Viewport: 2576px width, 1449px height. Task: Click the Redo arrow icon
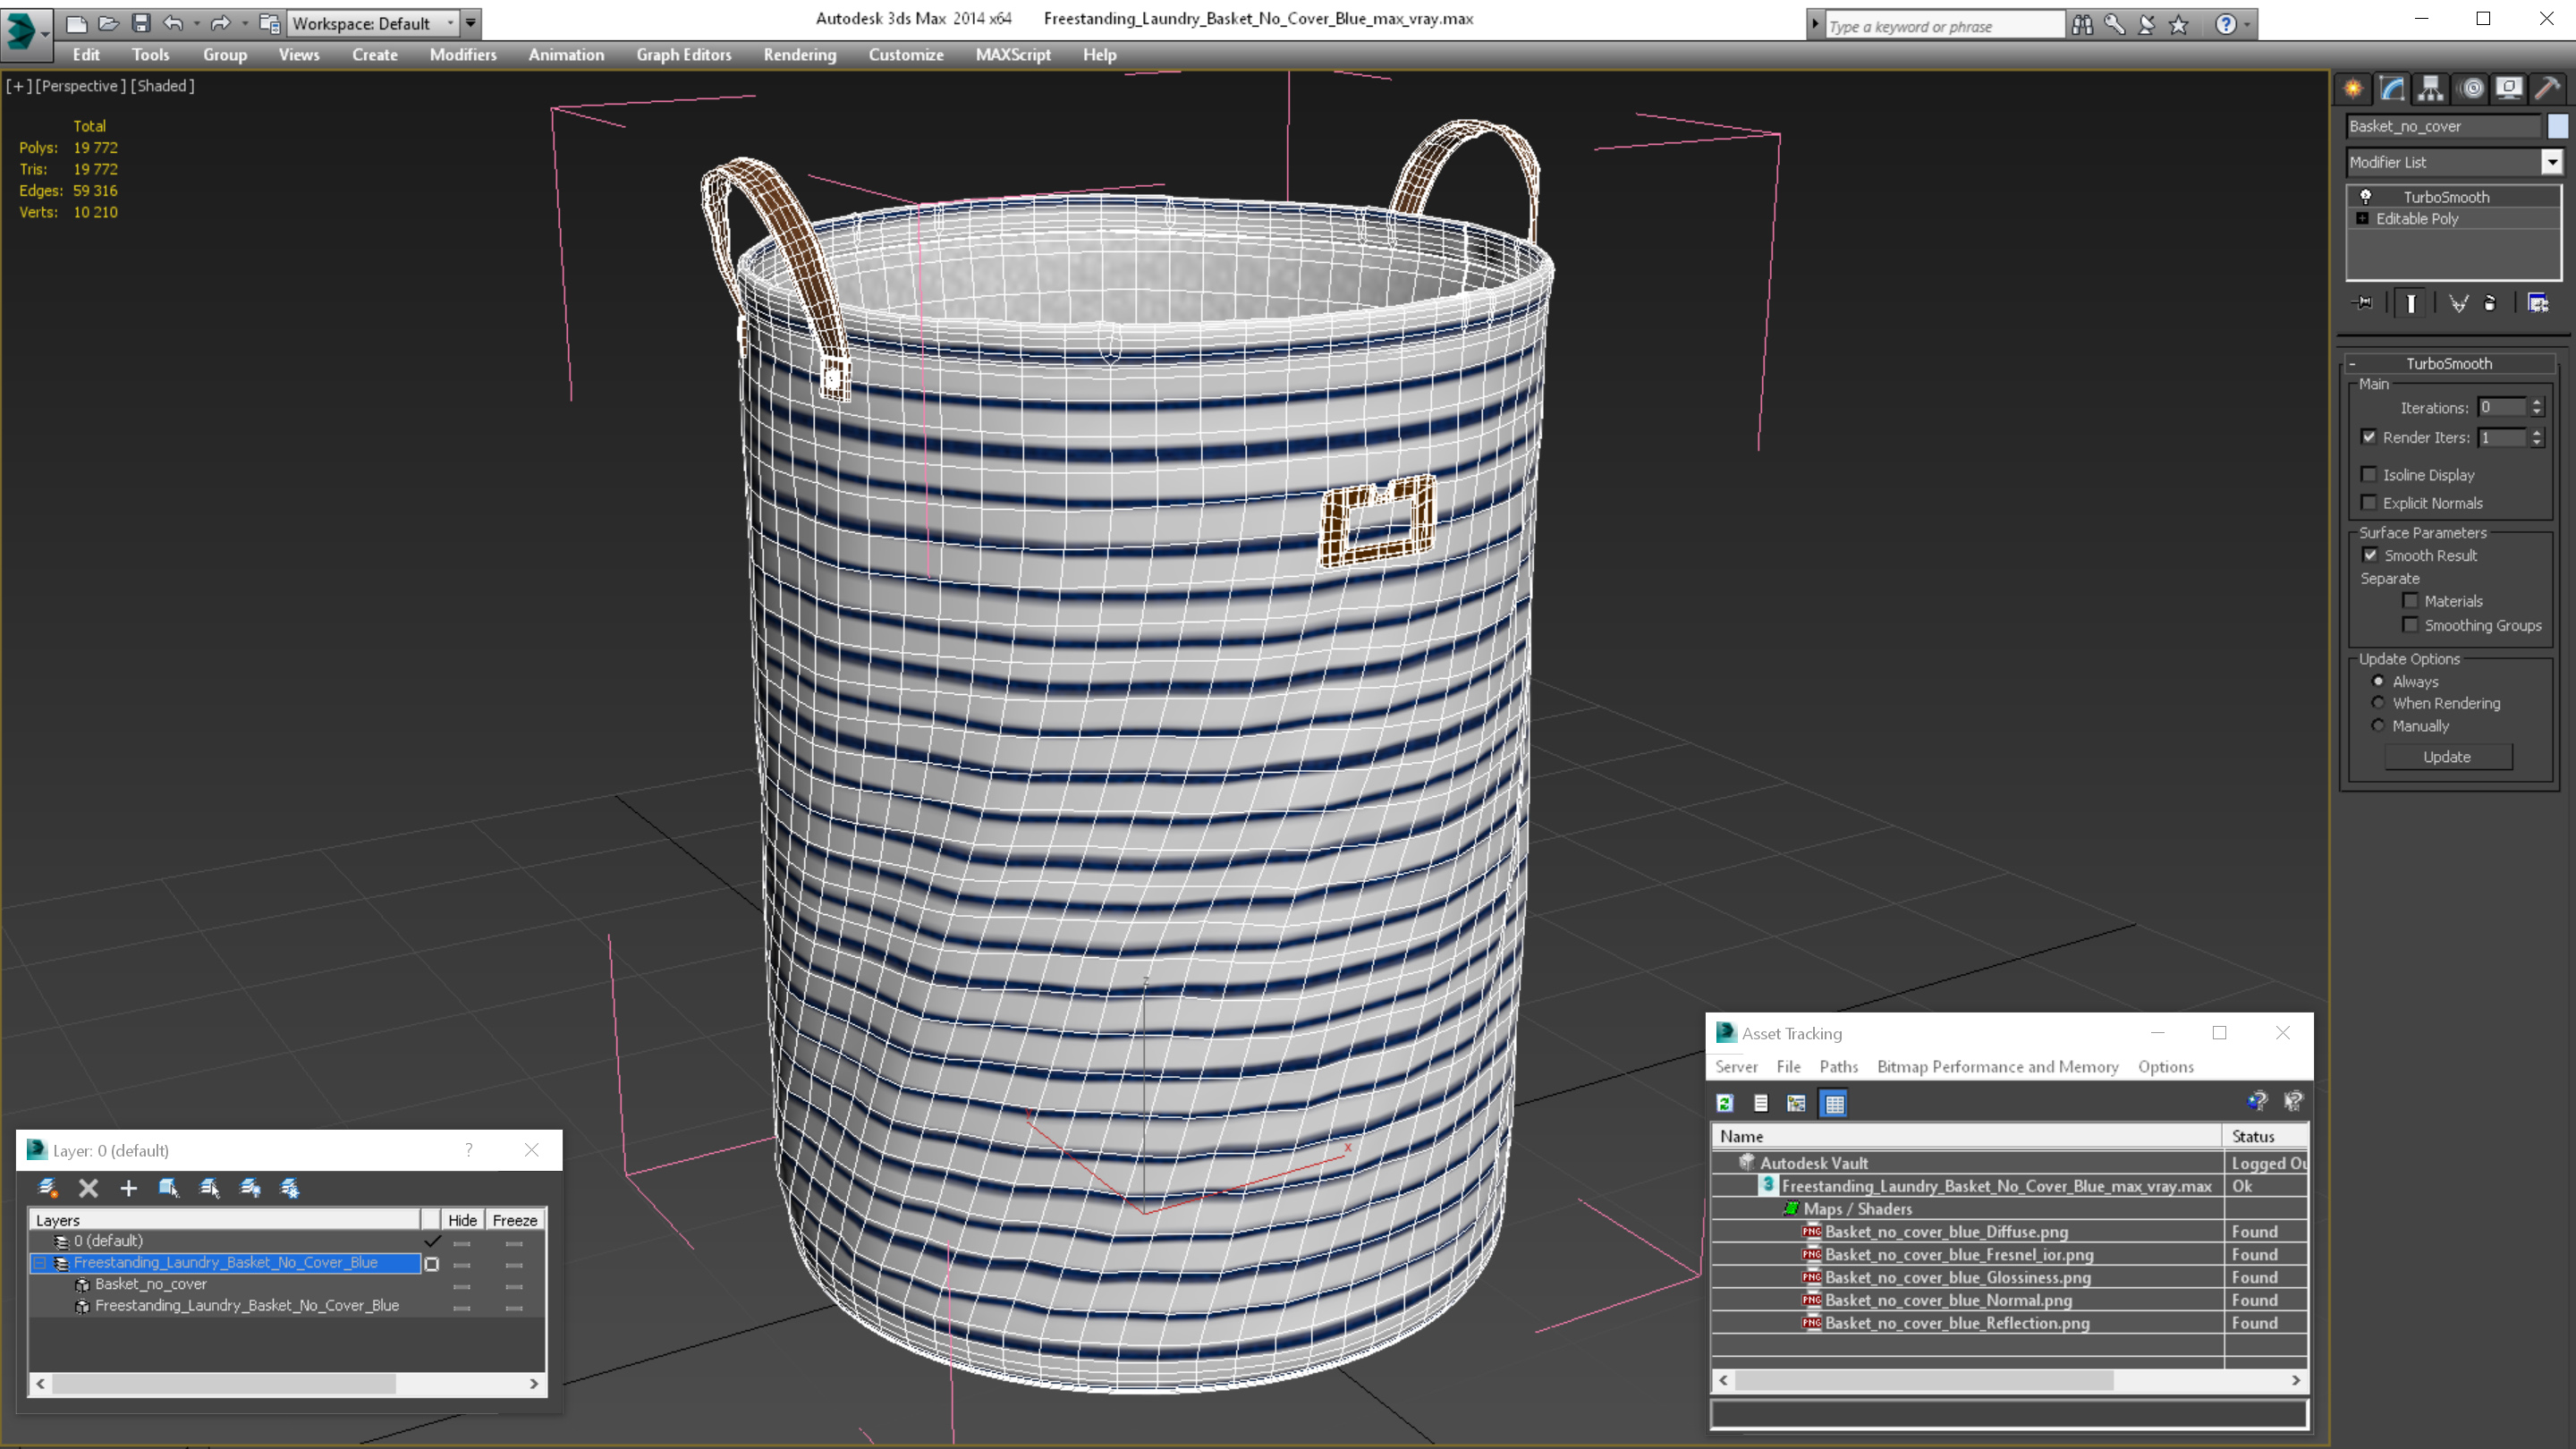(x=221, y=23)
